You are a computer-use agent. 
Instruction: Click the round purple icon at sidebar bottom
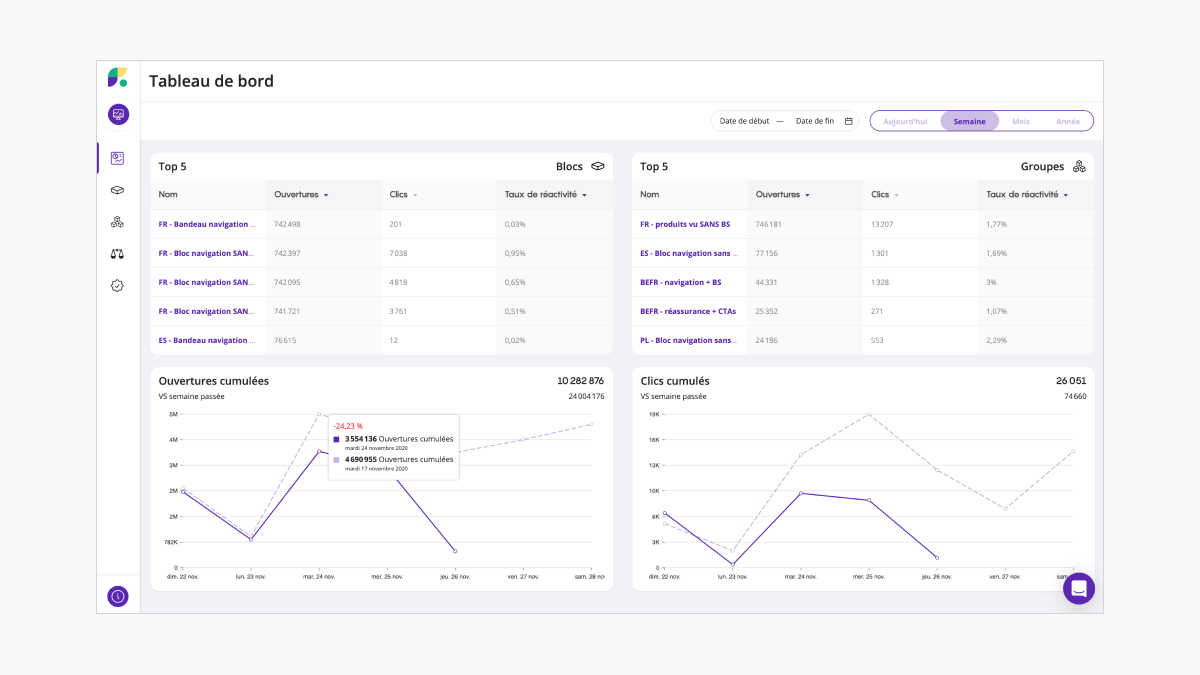click(x=118, y=596)
